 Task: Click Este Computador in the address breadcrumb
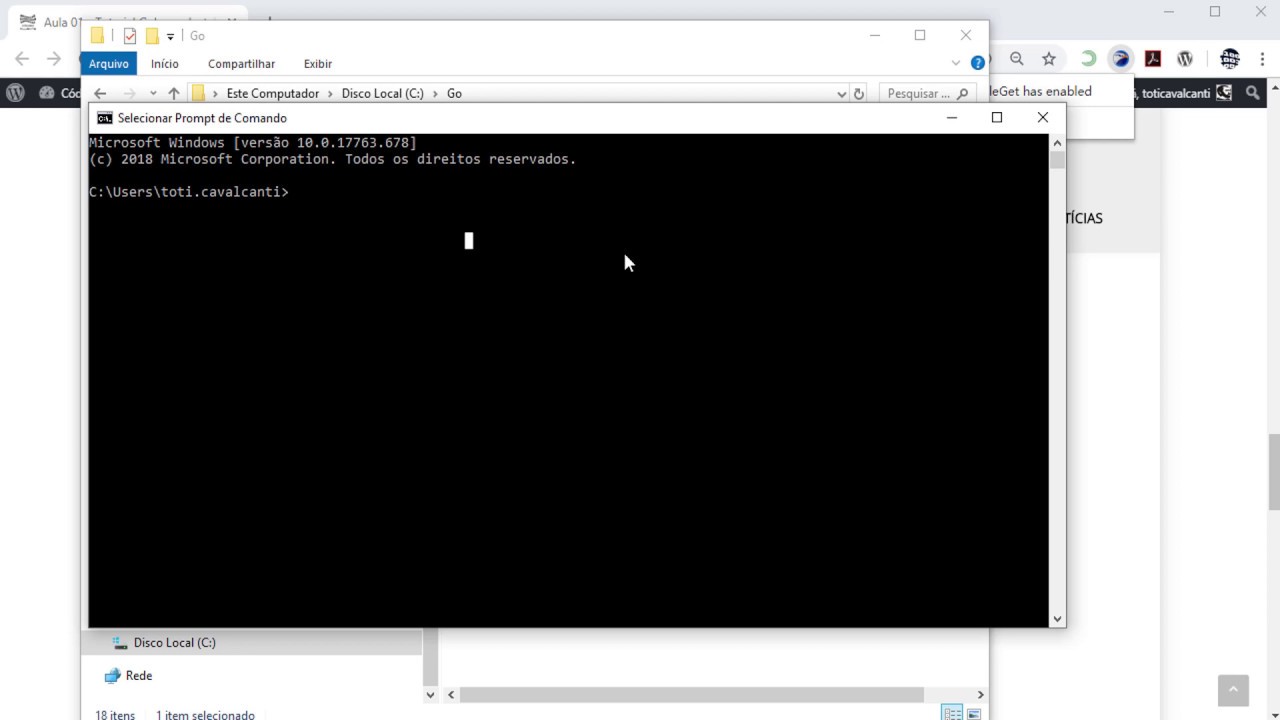(273, 93)
